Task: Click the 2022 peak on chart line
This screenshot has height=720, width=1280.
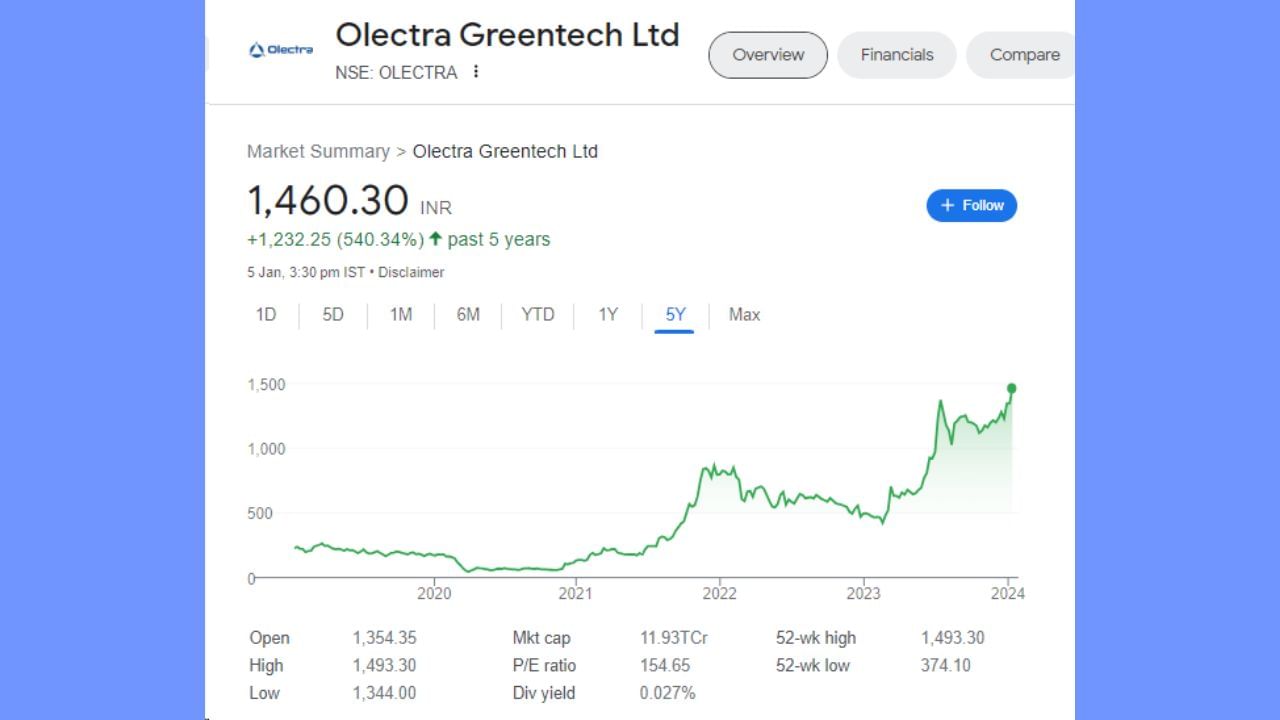Action: click(712, 464)
